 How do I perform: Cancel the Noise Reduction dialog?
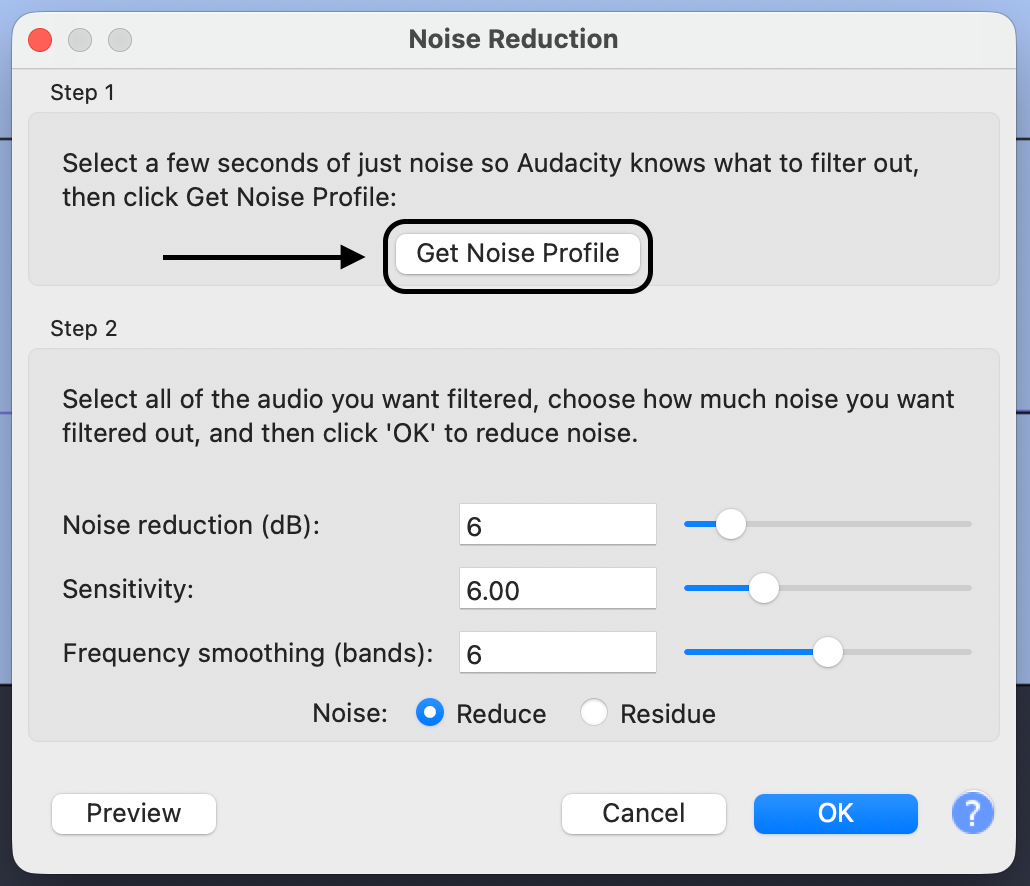(x=643, y=813)
